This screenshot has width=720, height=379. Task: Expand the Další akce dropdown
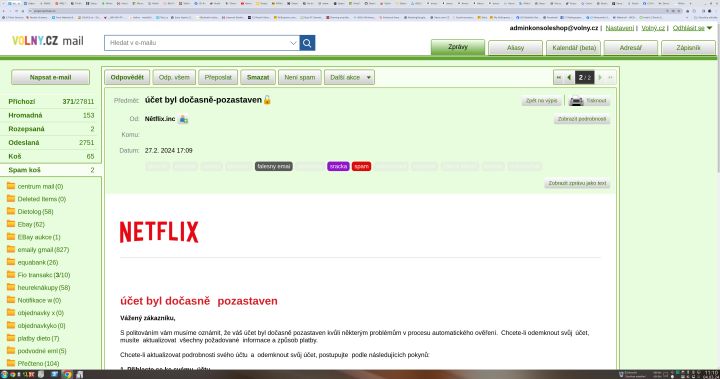349,78
